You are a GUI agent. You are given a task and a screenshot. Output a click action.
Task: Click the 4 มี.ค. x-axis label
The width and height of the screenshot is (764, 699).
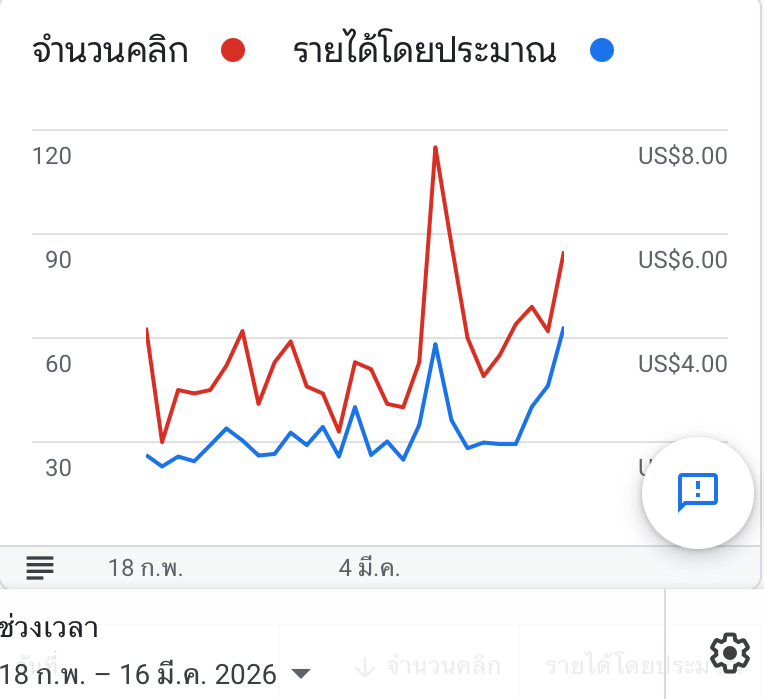[x=369, y=568]
